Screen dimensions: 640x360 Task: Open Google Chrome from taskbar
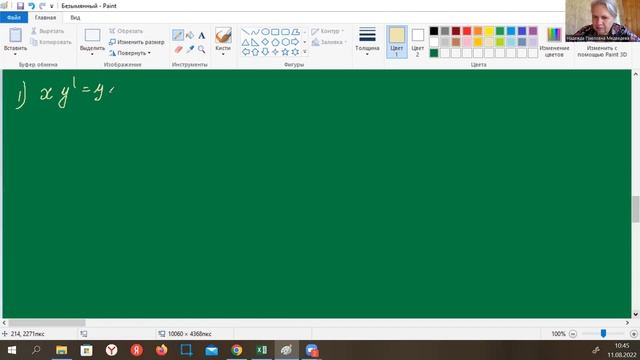[x=237, y=350]
